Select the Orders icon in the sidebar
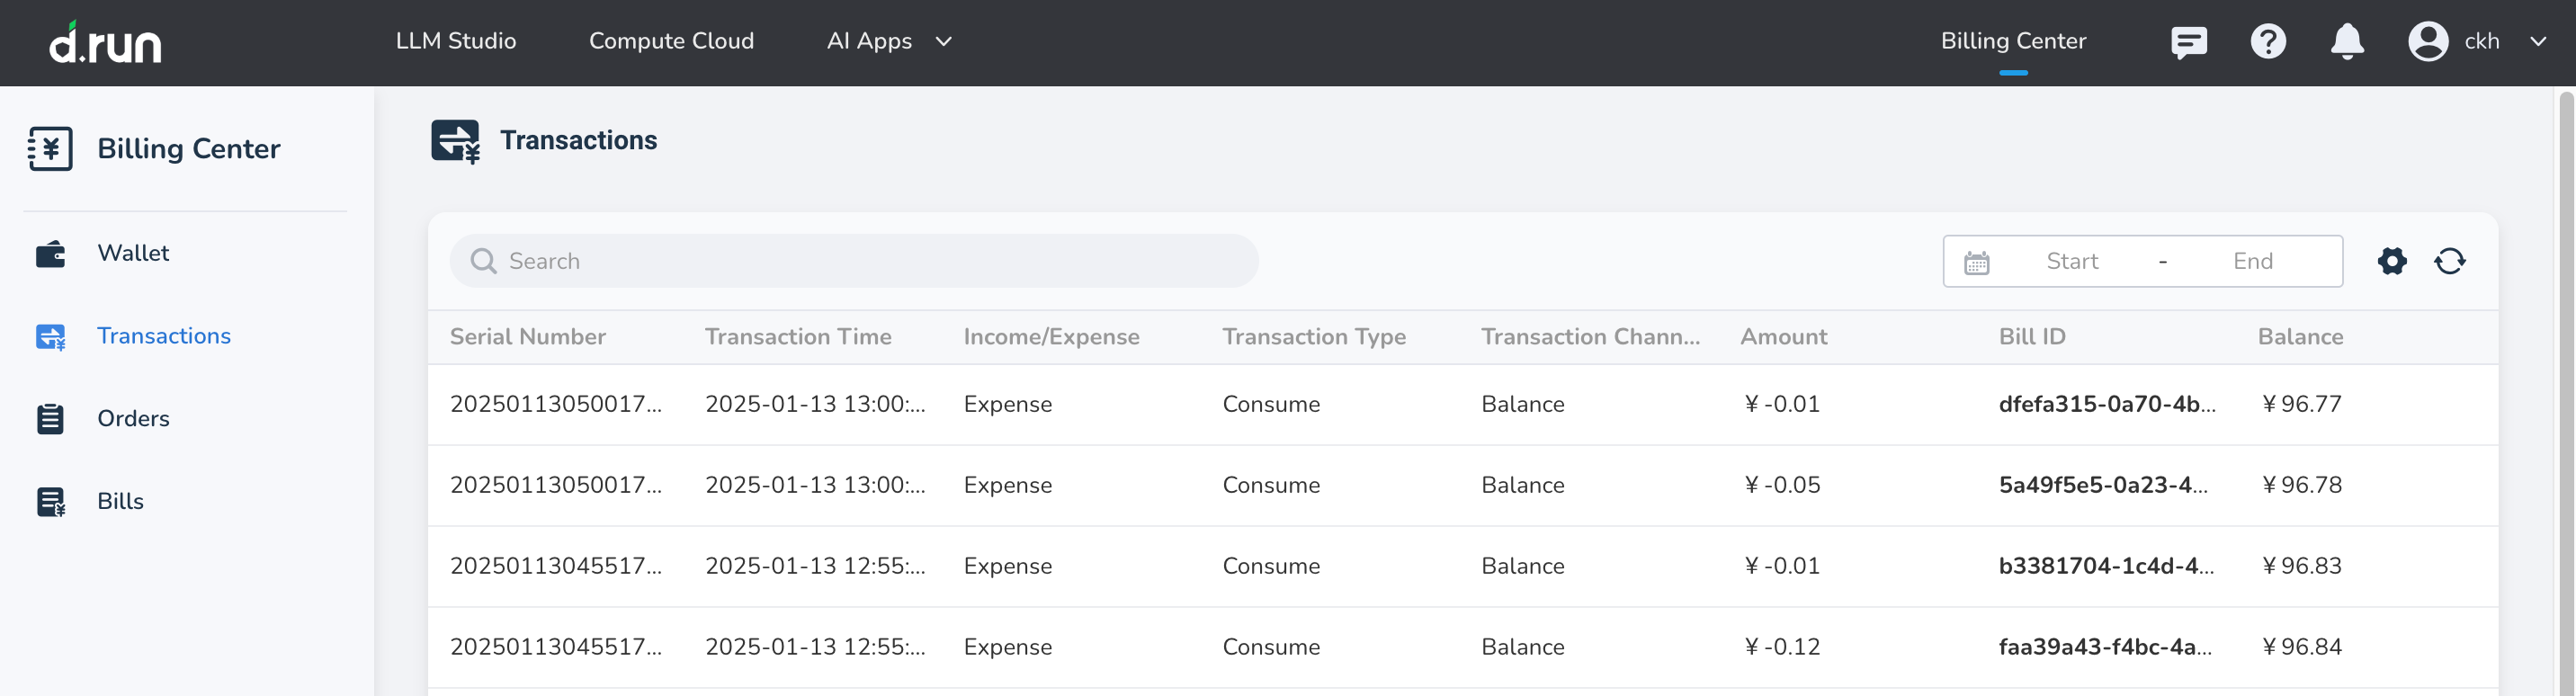Viewport: 2576px width, 696px height. [x=53, y=418]
